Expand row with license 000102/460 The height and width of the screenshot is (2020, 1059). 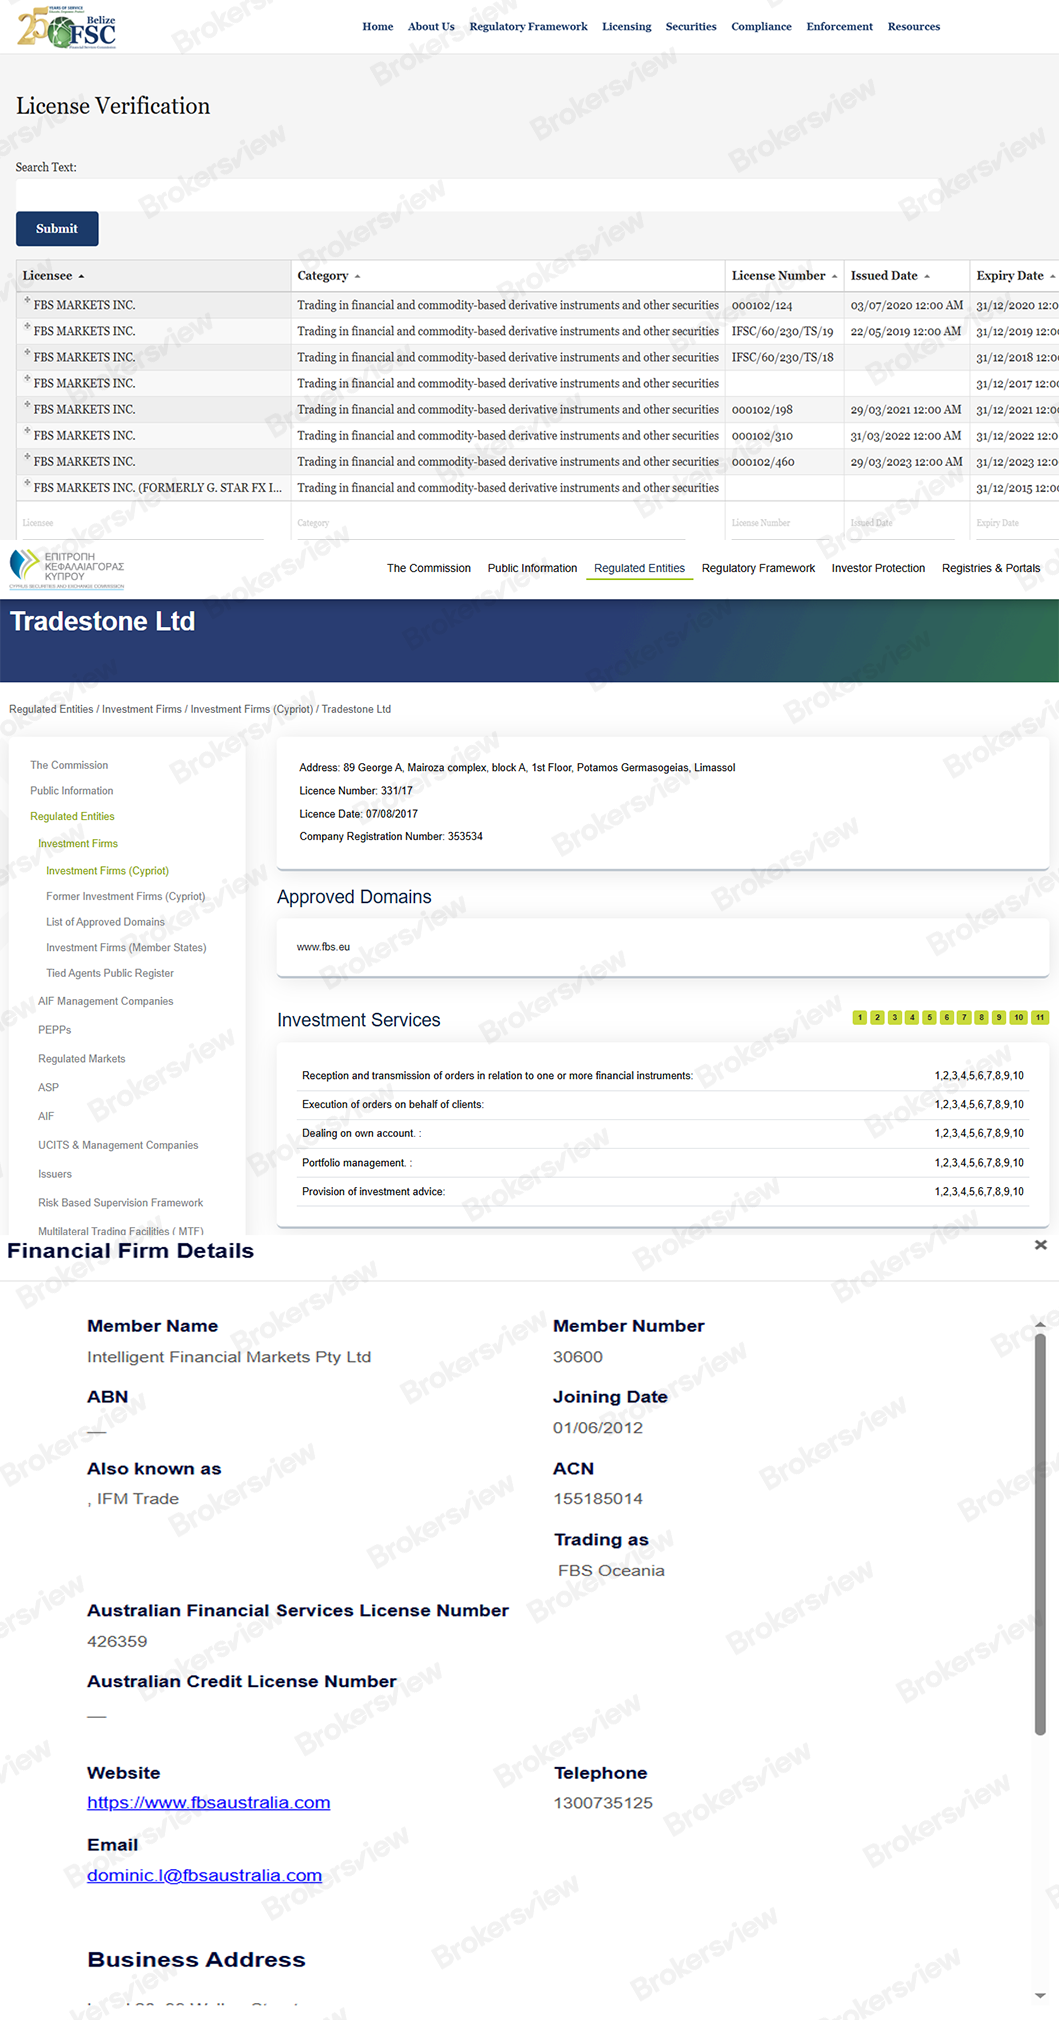[27, 458]
